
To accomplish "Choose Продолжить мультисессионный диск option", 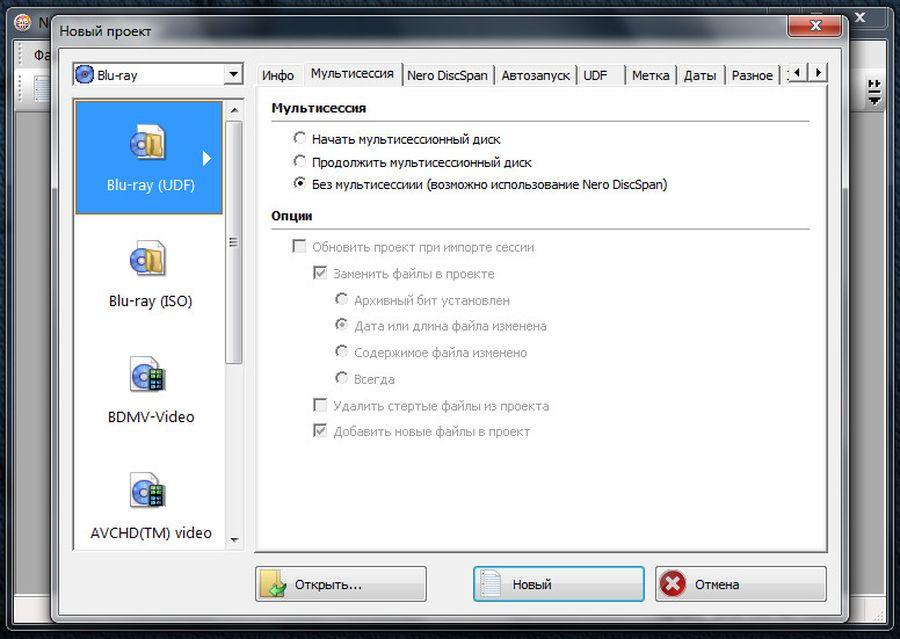I will (x=298, y=161).
